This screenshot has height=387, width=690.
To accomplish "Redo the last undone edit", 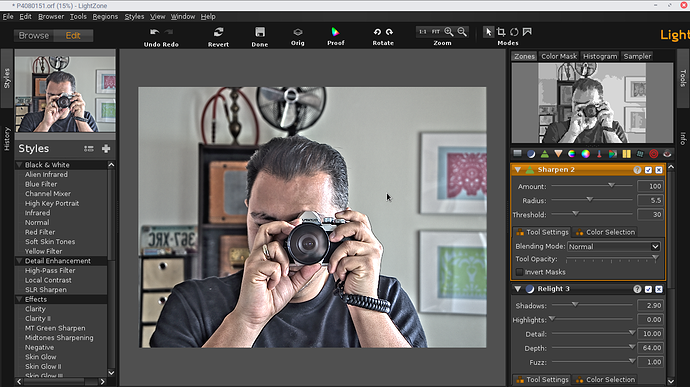I will [x=169, y=32].
